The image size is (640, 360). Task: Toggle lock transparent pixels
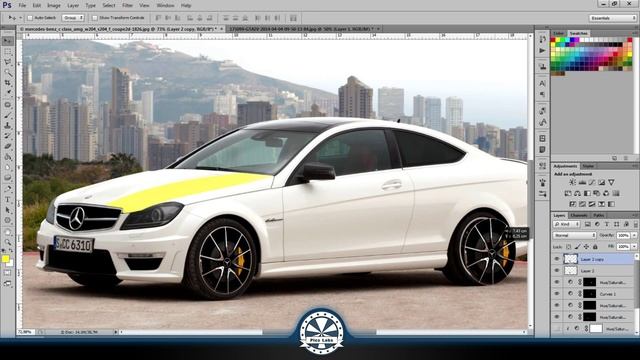569,247
